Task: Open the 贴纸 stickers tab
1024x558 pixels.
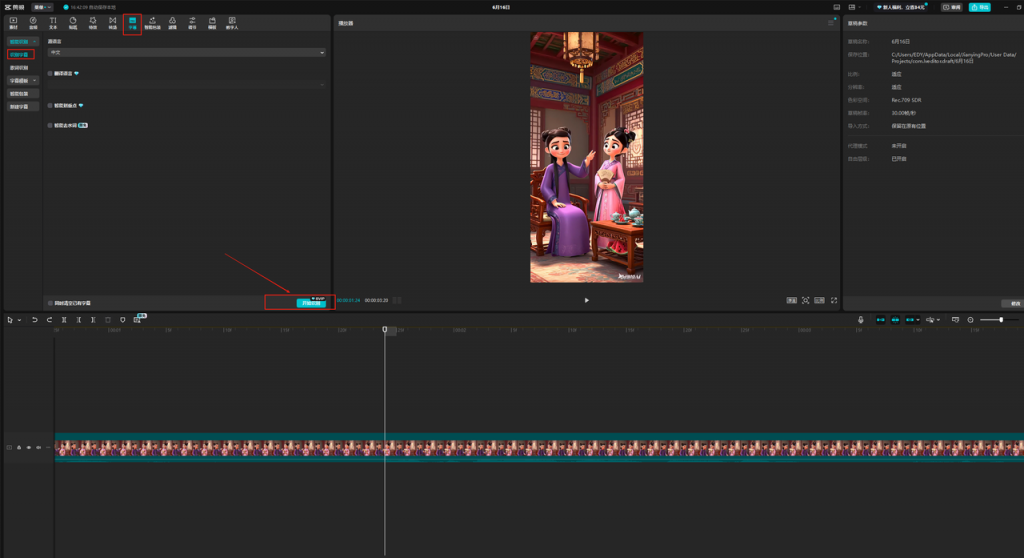Action: [72, 23]
